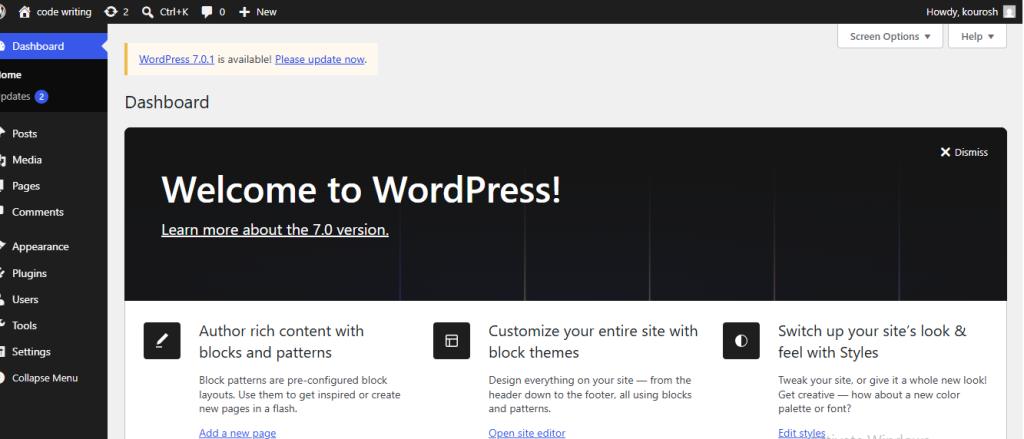Open the comments bubble icon in the admin bar
The image size is (1024, 439).
point(207,12)
